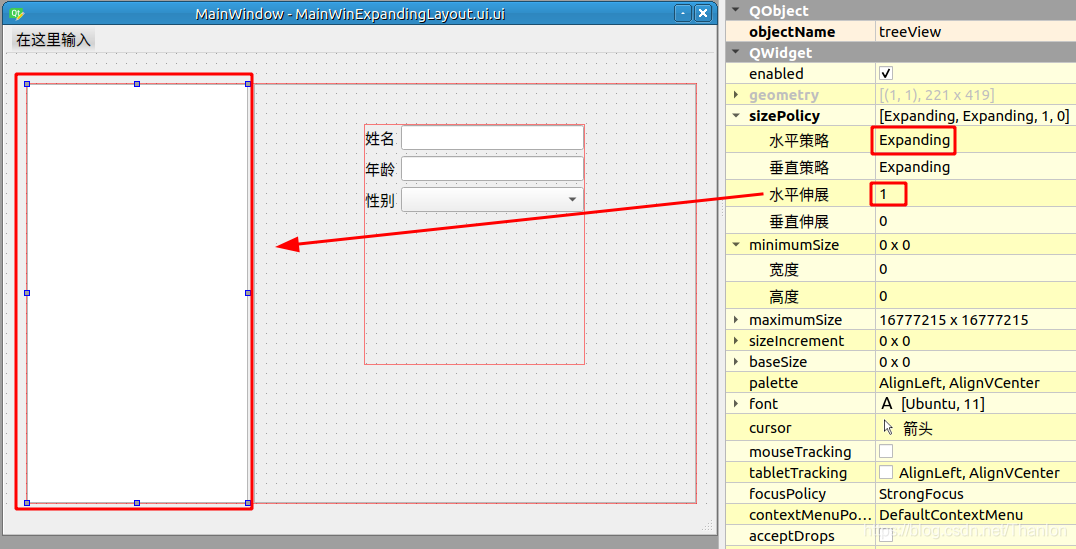This screenshot has height=549, width=1076.
Task: Select the 姓名 label in the form
Action: (379, 138)
